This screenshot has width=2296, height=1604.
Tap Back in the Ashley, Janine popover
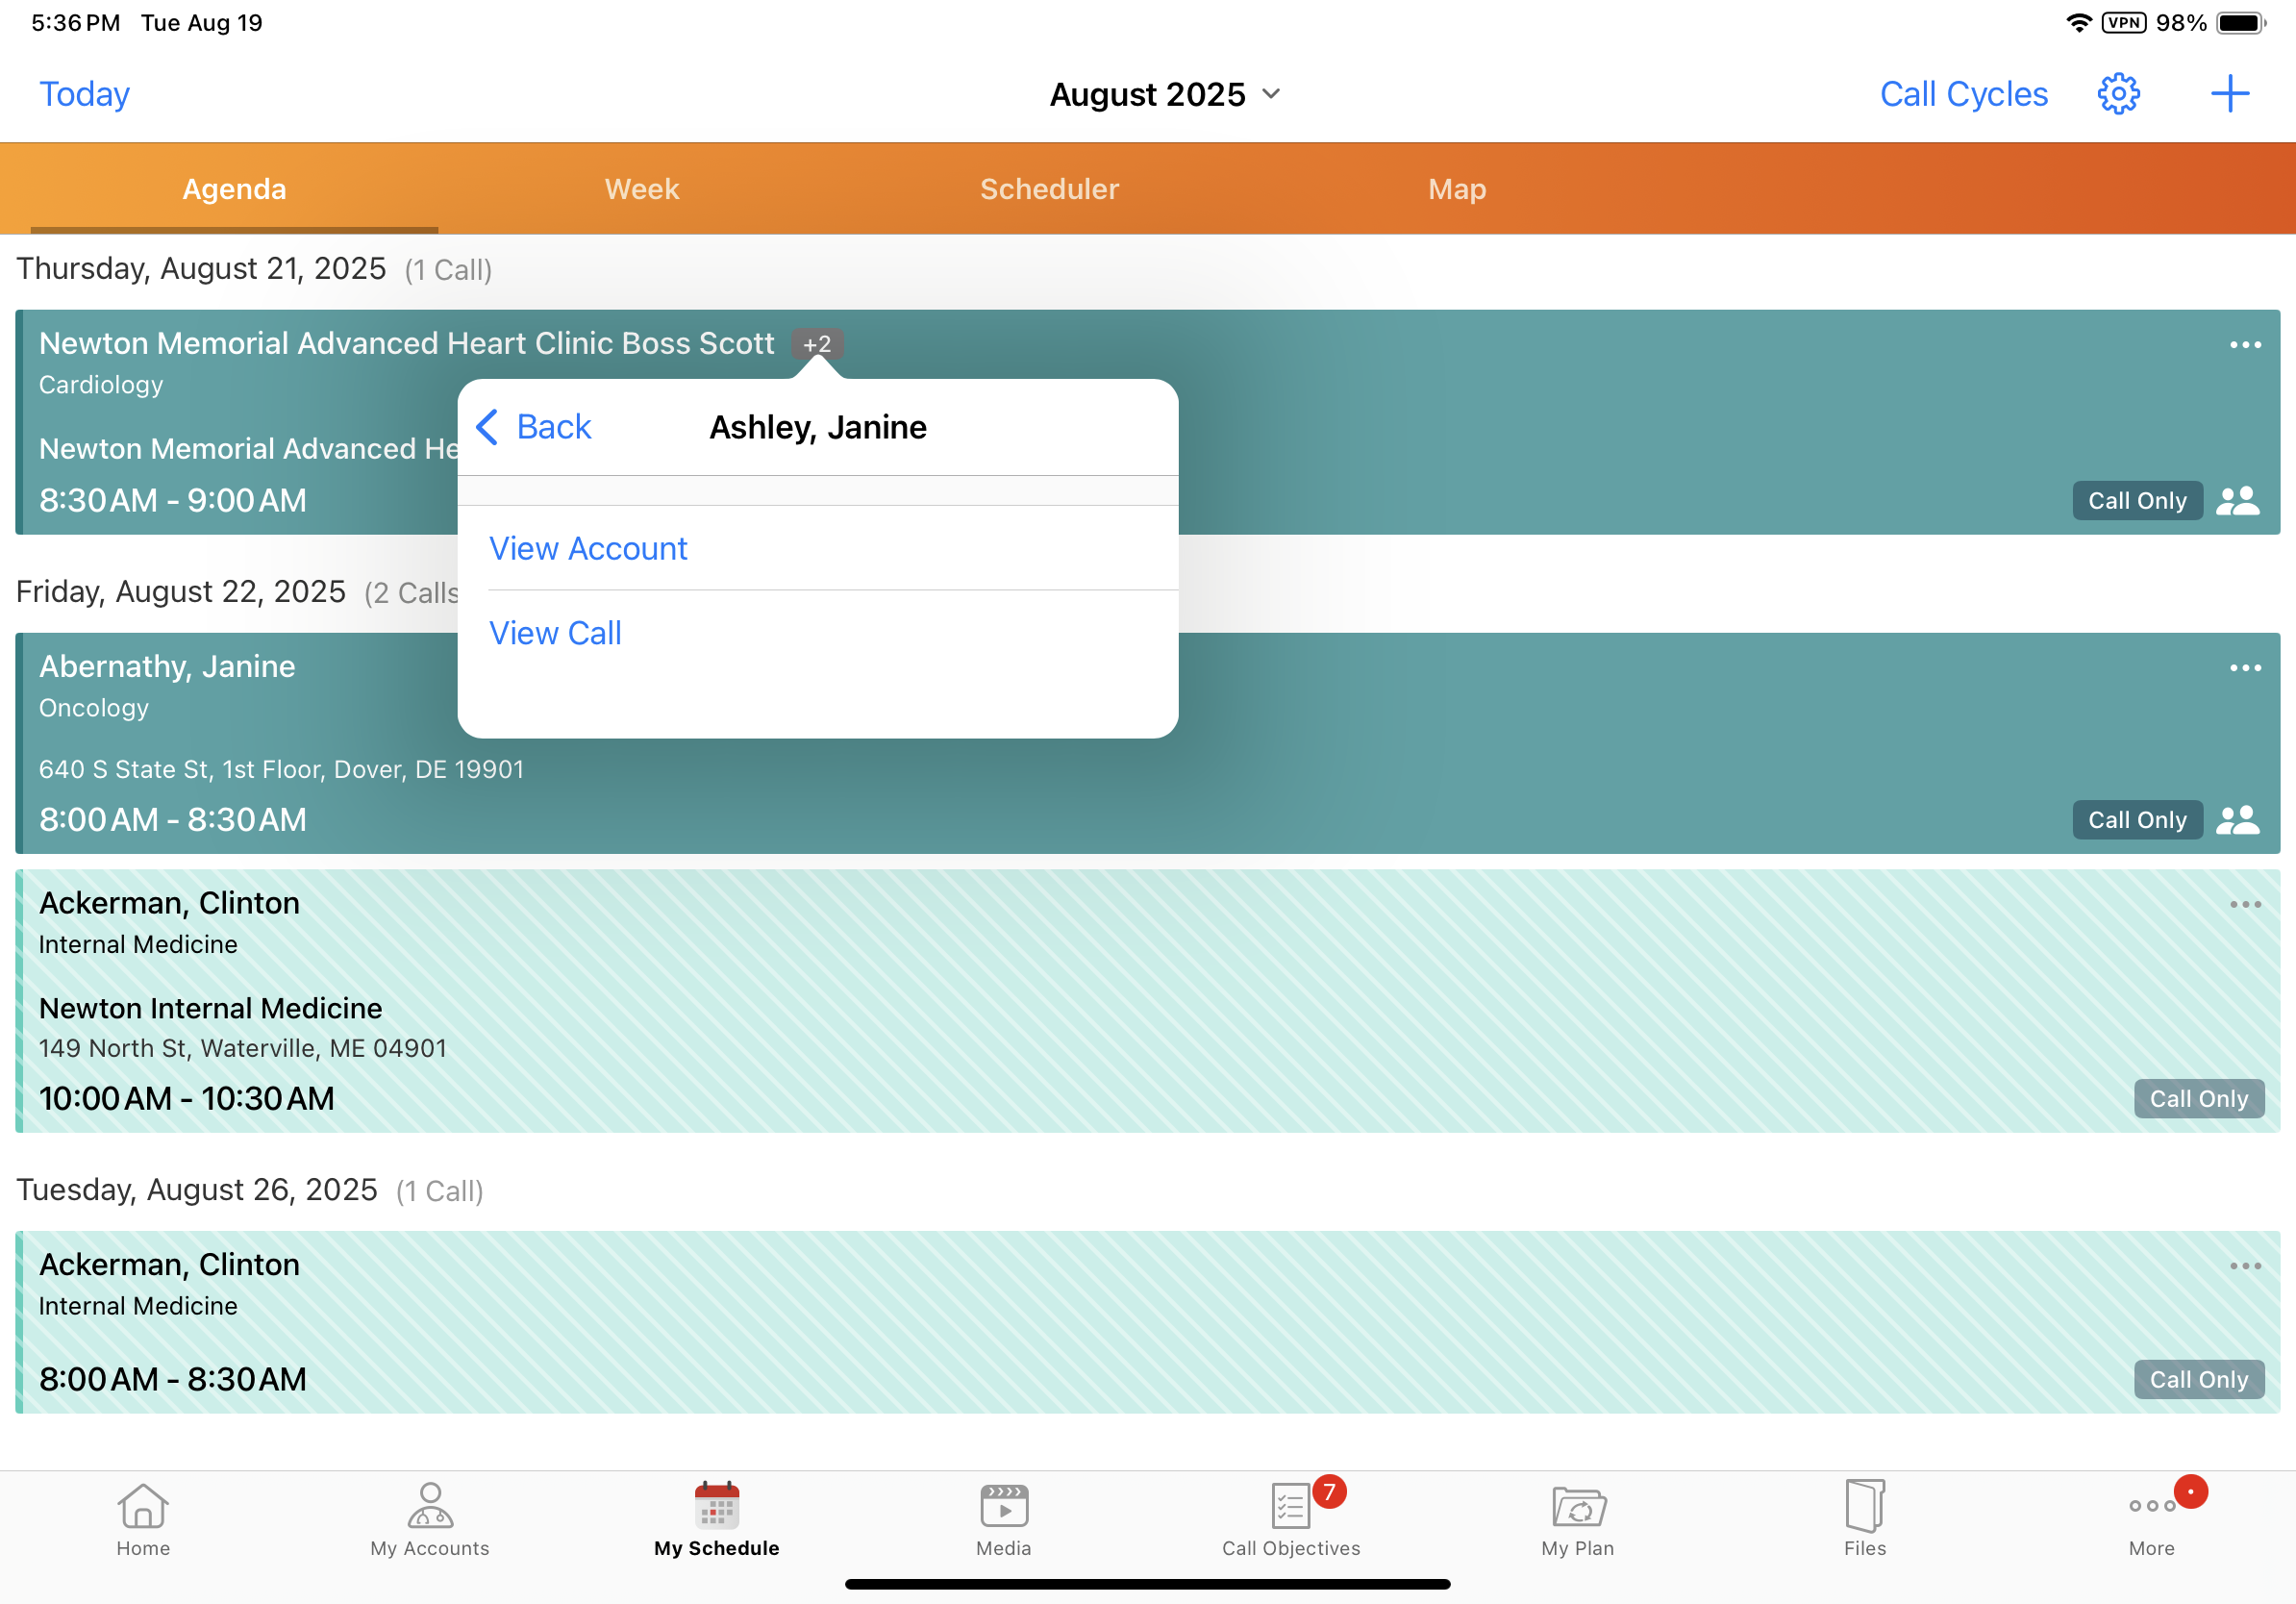coord(534,427)
